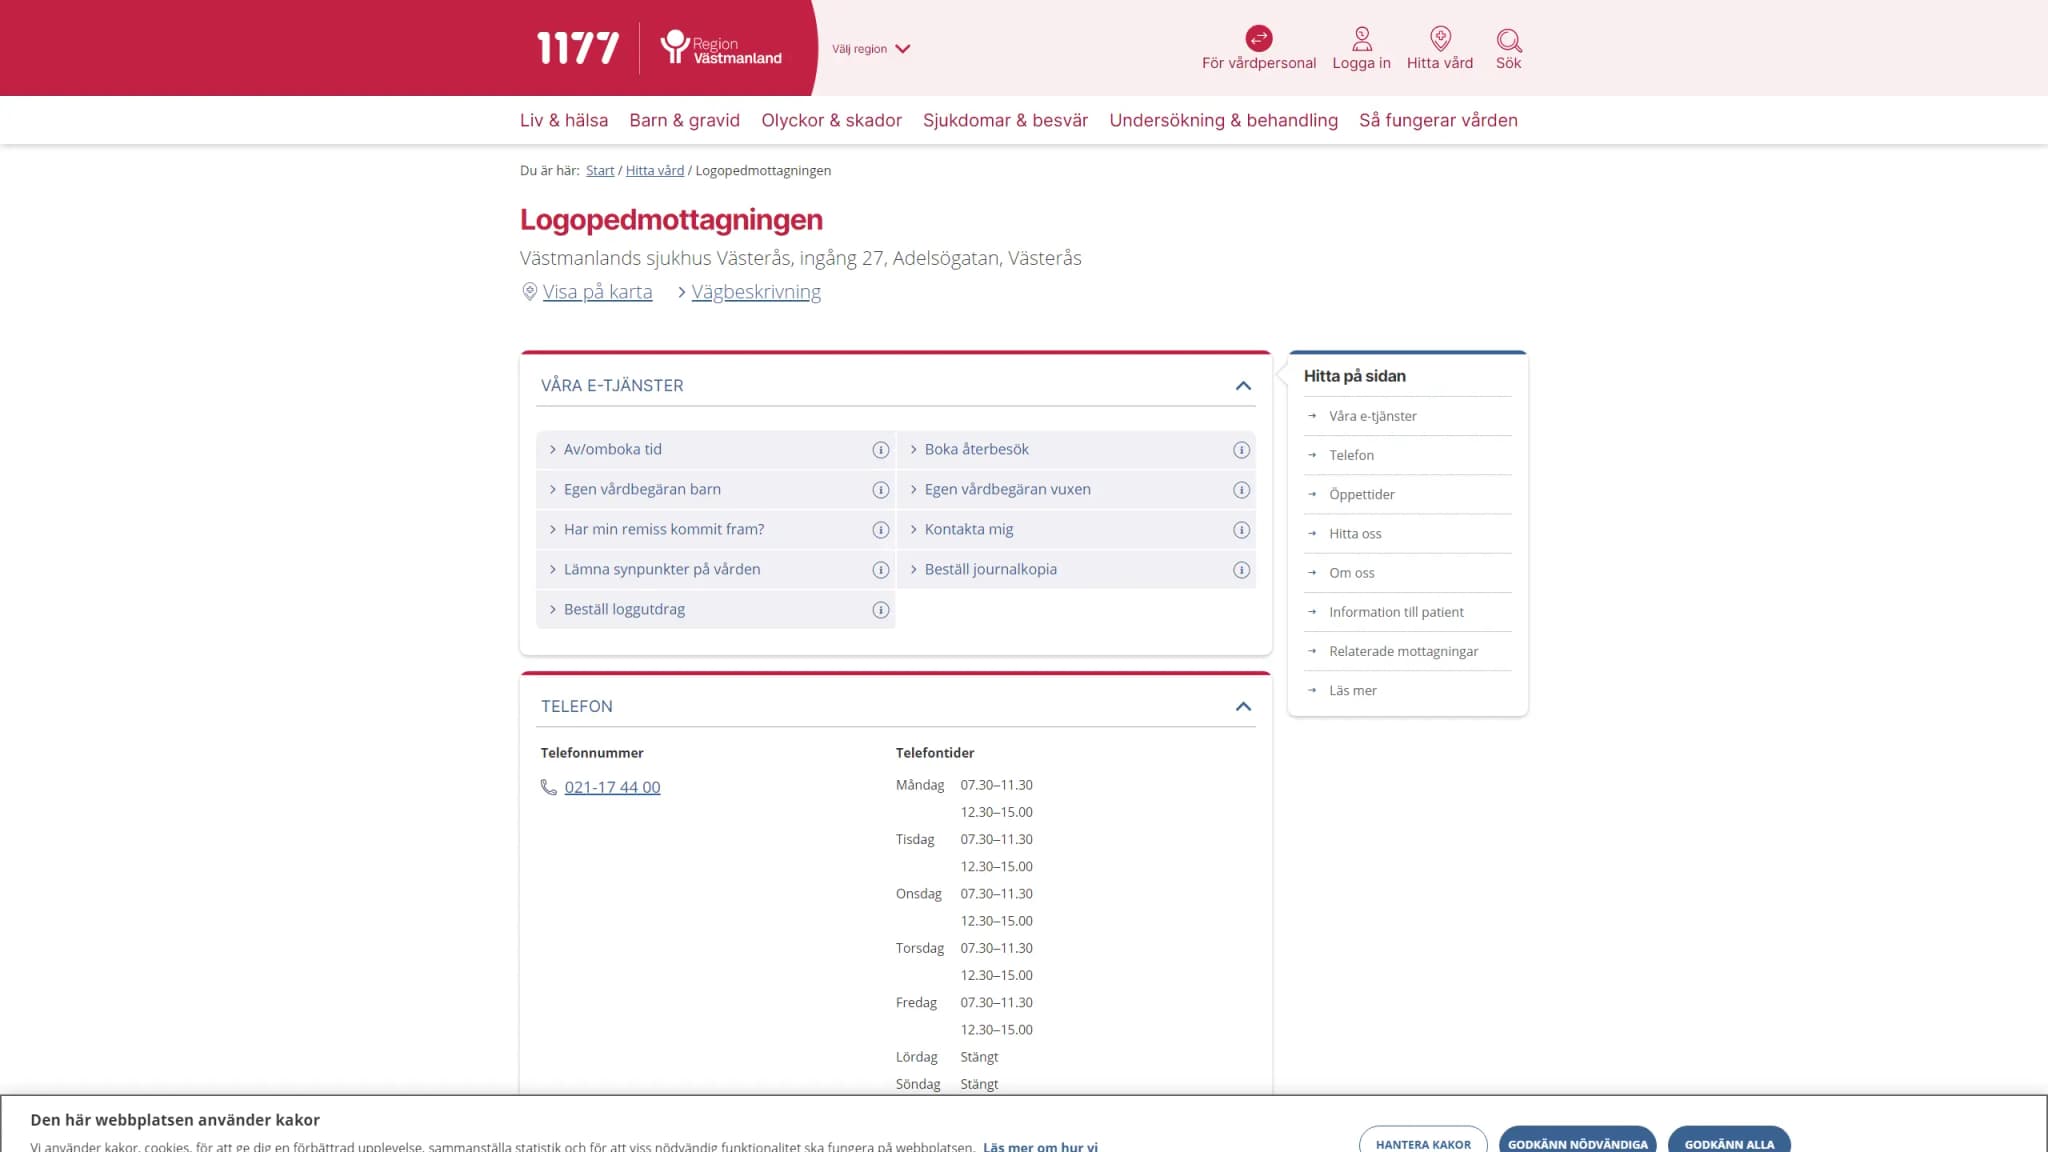Jump to Relaterade mottagningar in sidebar
Image resolution: width=2048 pixels, height=1152 pixels.
(x=1403, y=651)
